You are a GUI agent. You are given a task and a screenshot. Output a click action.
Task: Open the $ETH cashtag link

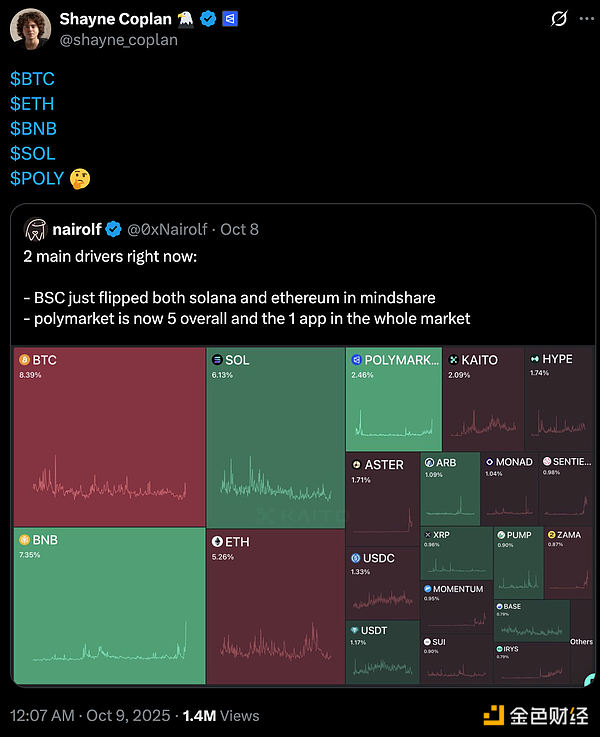[x=32, y=104]
